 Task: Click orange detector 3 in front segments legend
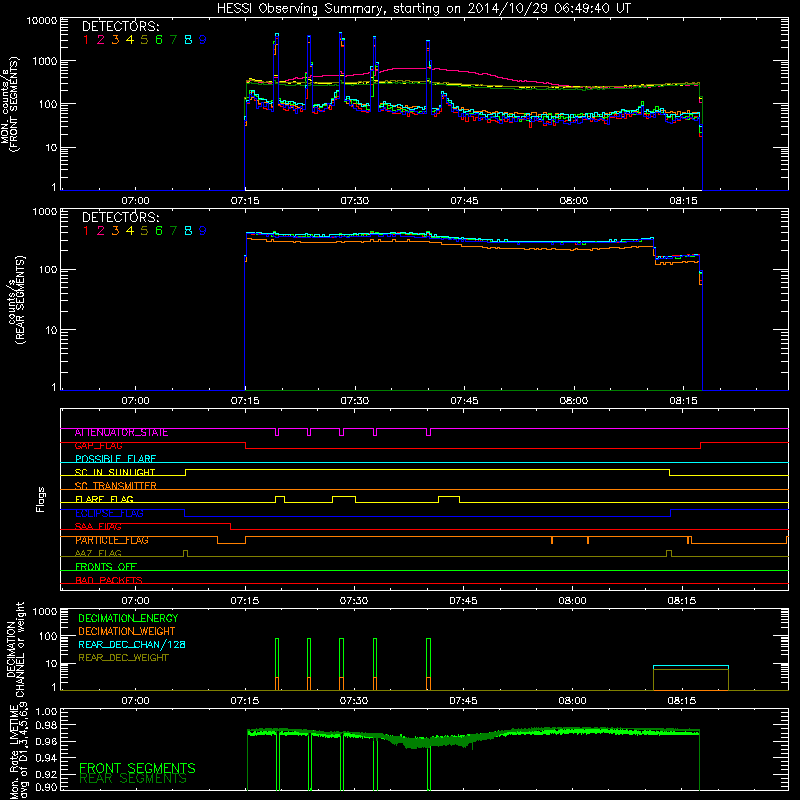click(115, 40)
